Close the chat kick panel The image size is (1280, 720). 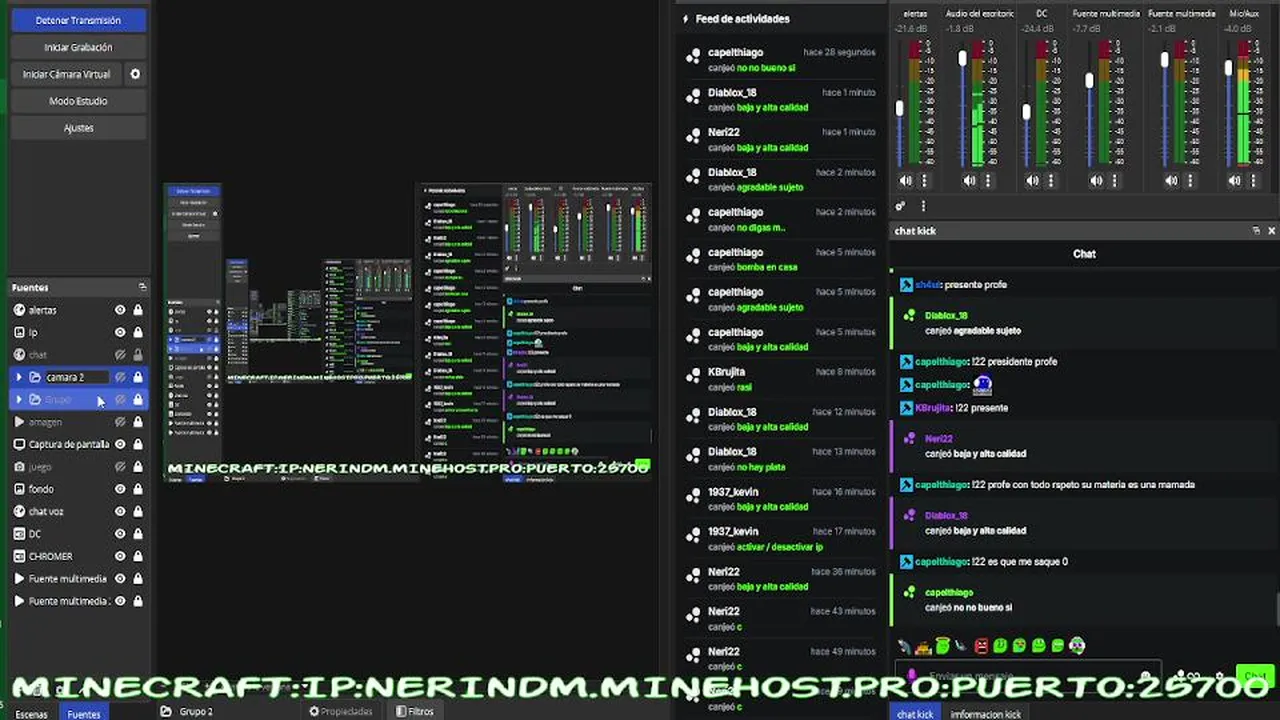(x=1272, y=231)
